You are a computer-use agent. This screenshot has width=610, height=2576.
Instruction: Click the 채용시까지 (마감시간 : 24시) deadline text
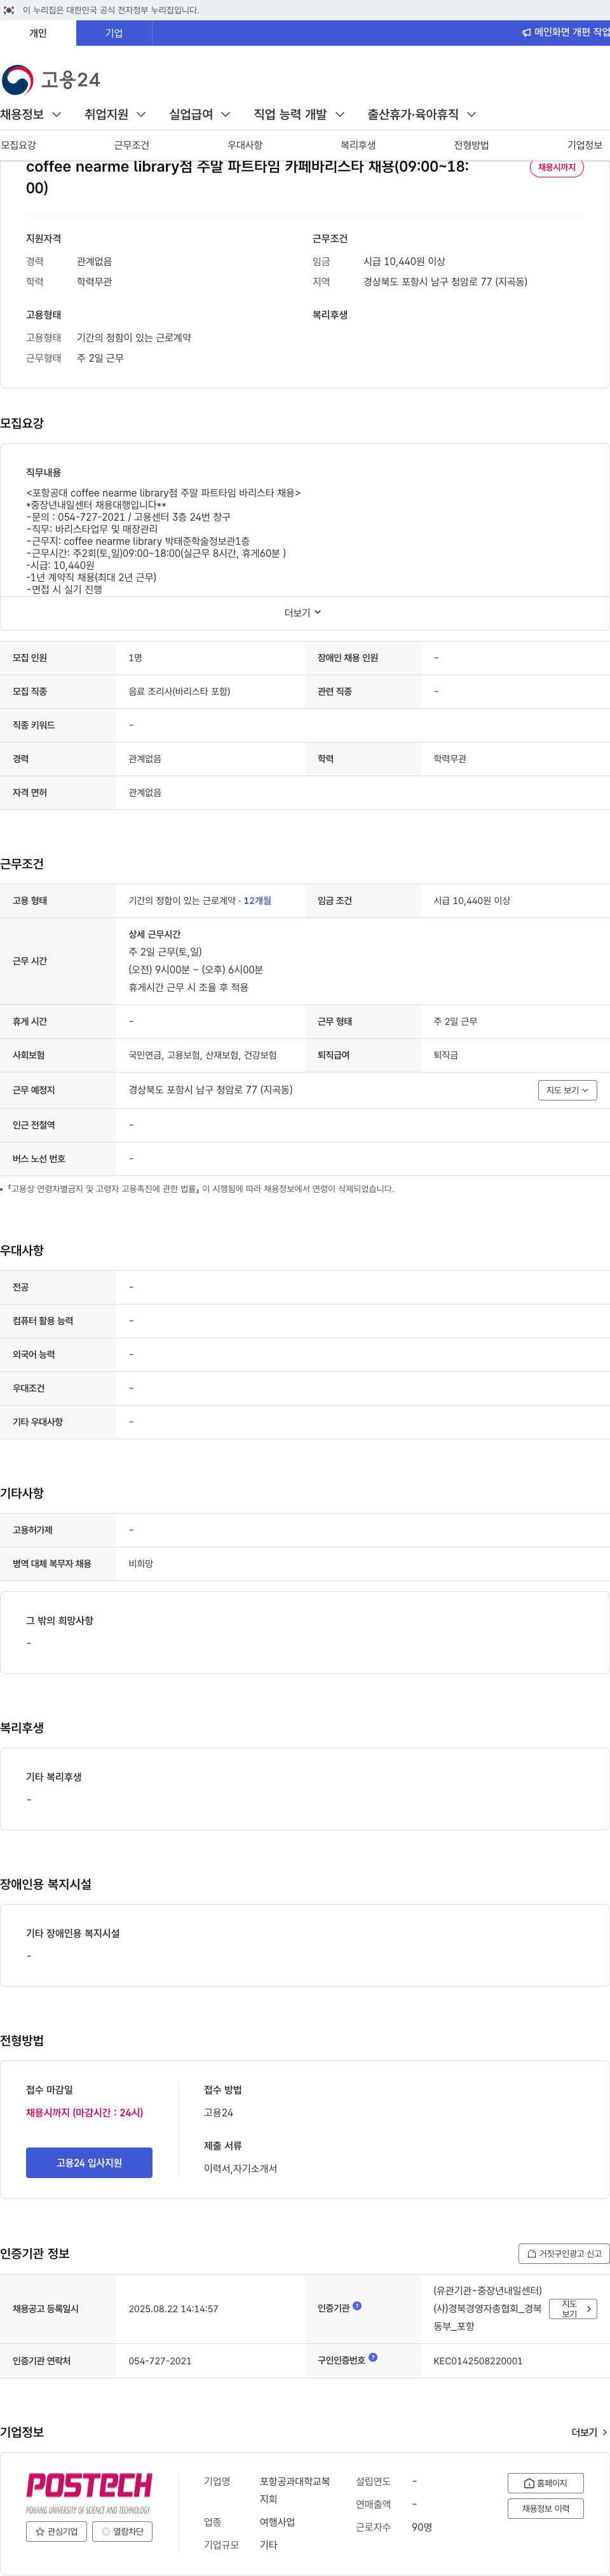(x=85, y=2113)
